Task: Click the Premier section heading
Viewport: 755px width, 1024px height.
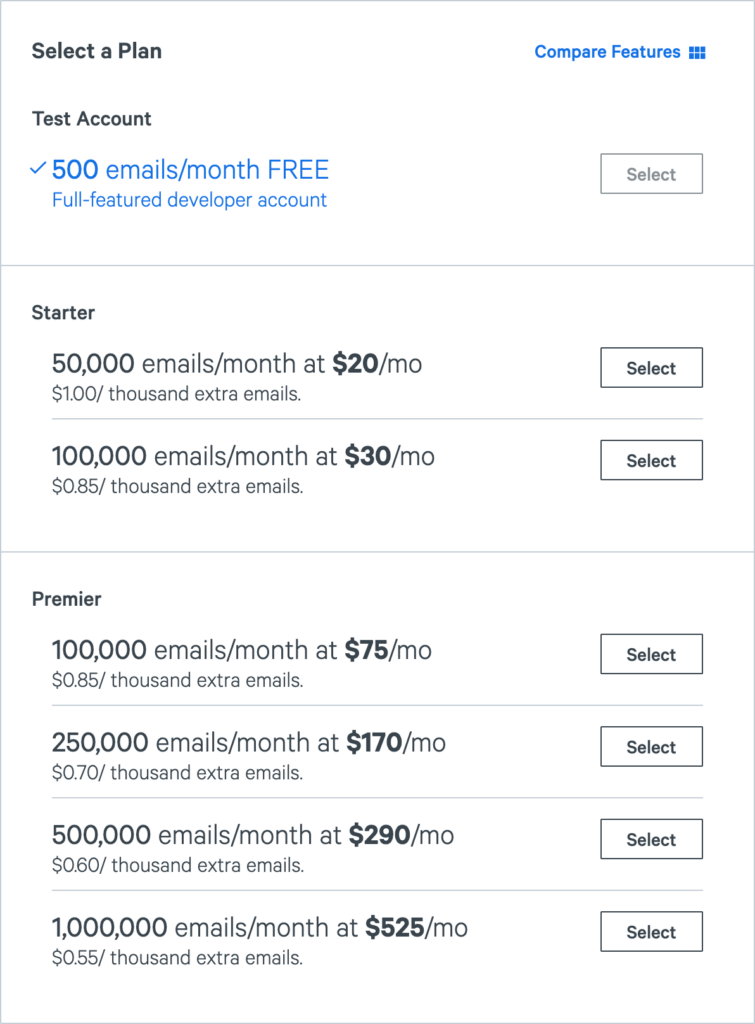Action: [67, 600]
